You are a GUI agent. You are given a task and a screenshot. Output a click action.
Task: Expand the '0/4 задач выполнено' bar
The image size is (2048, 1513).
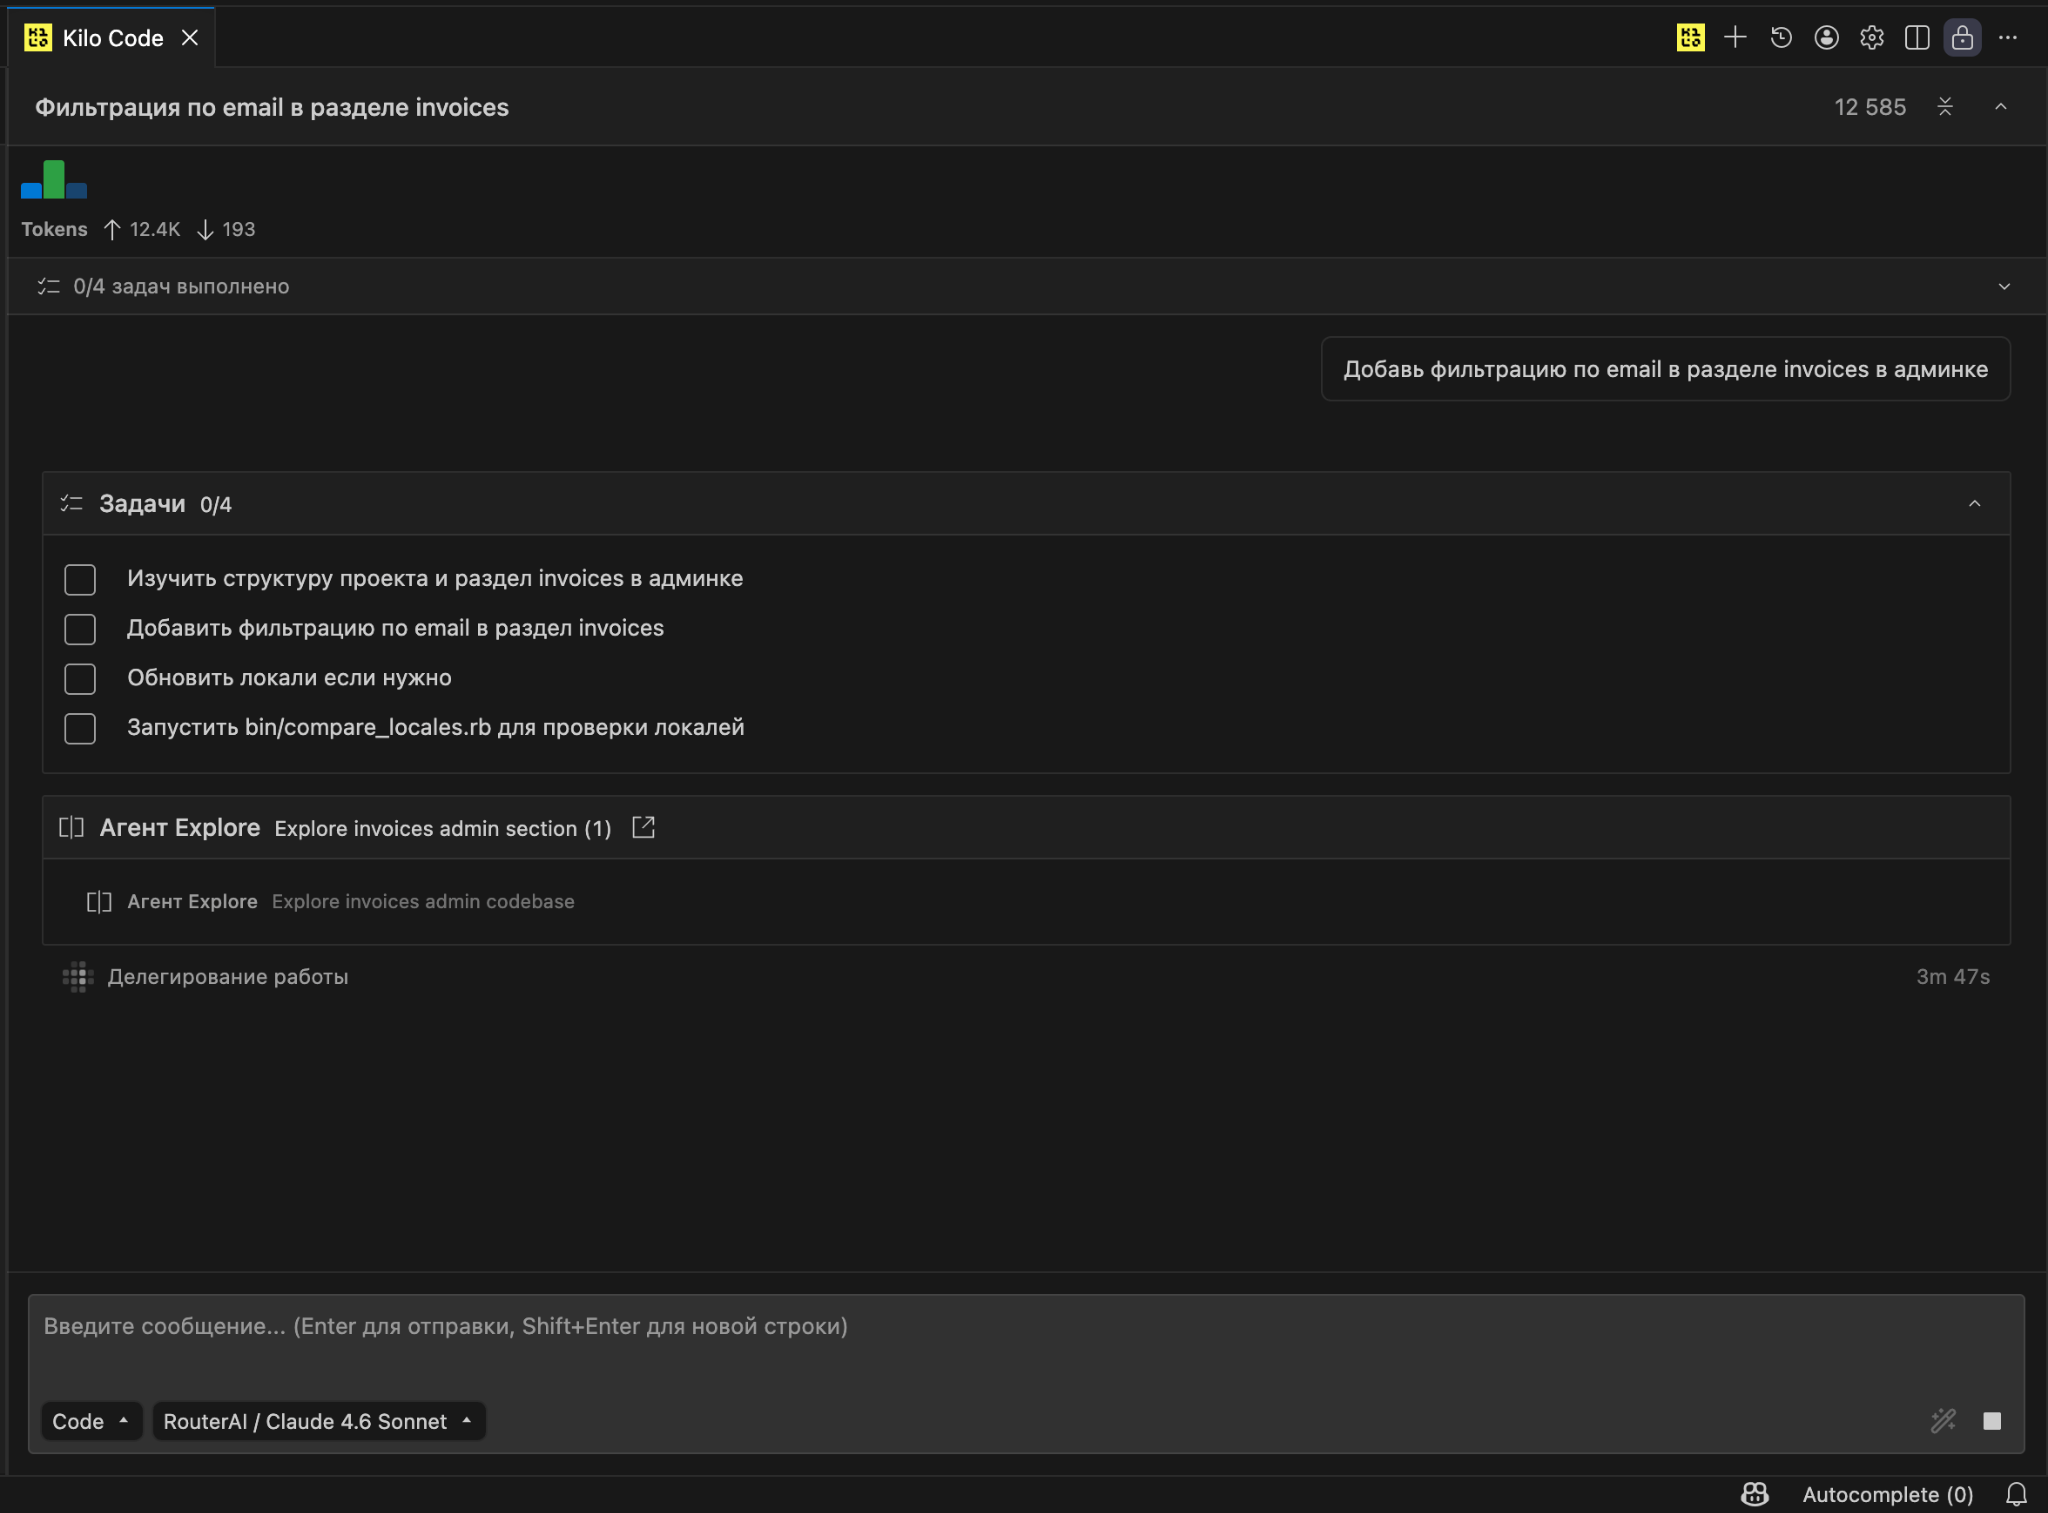click(x=2003, y=287)
